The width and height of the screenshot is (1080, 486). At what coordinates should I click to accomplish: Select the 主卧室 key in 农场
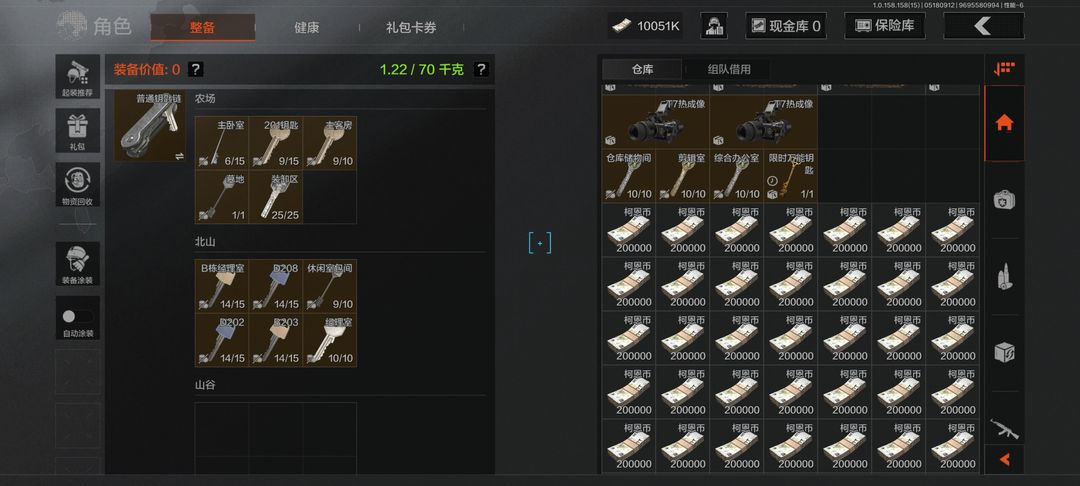222,142
